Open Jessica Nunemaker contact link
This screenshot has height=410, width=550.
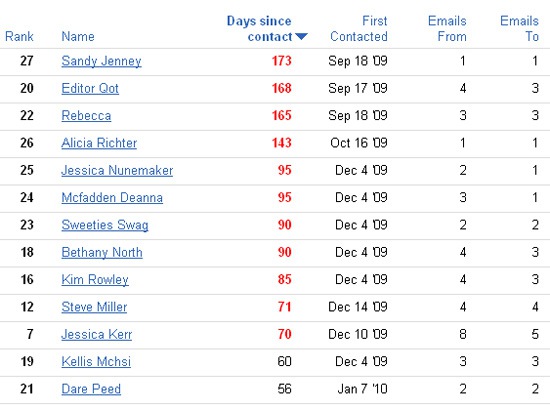117,170
